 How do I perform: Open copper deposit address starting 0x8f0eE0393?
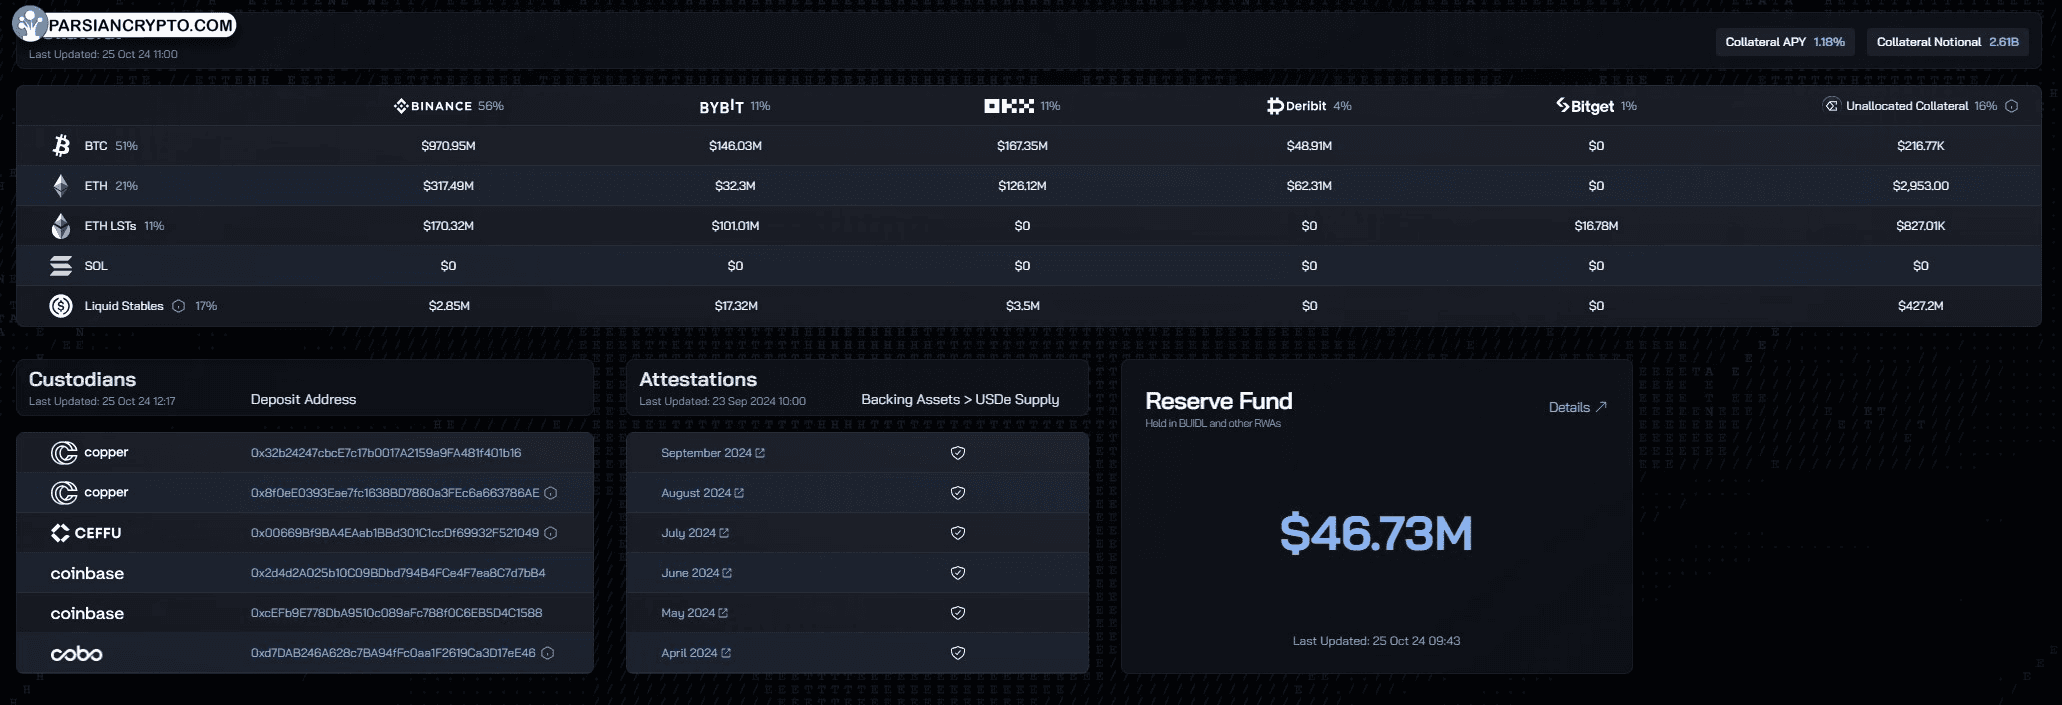tap(395, 493)
